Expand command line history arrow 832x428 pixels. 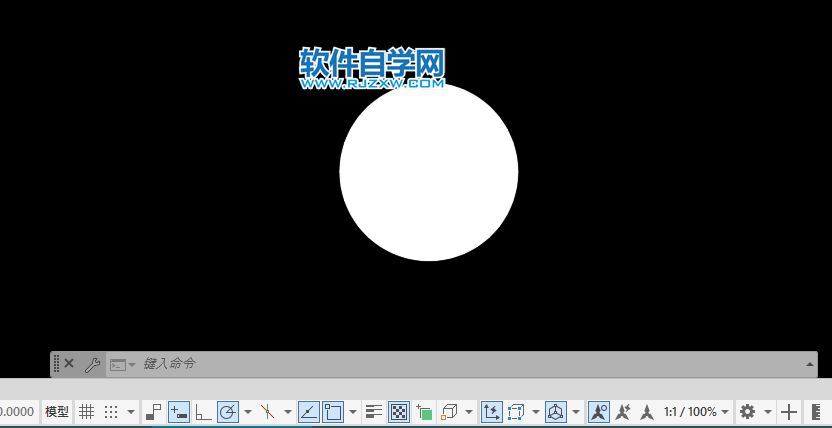810,364
